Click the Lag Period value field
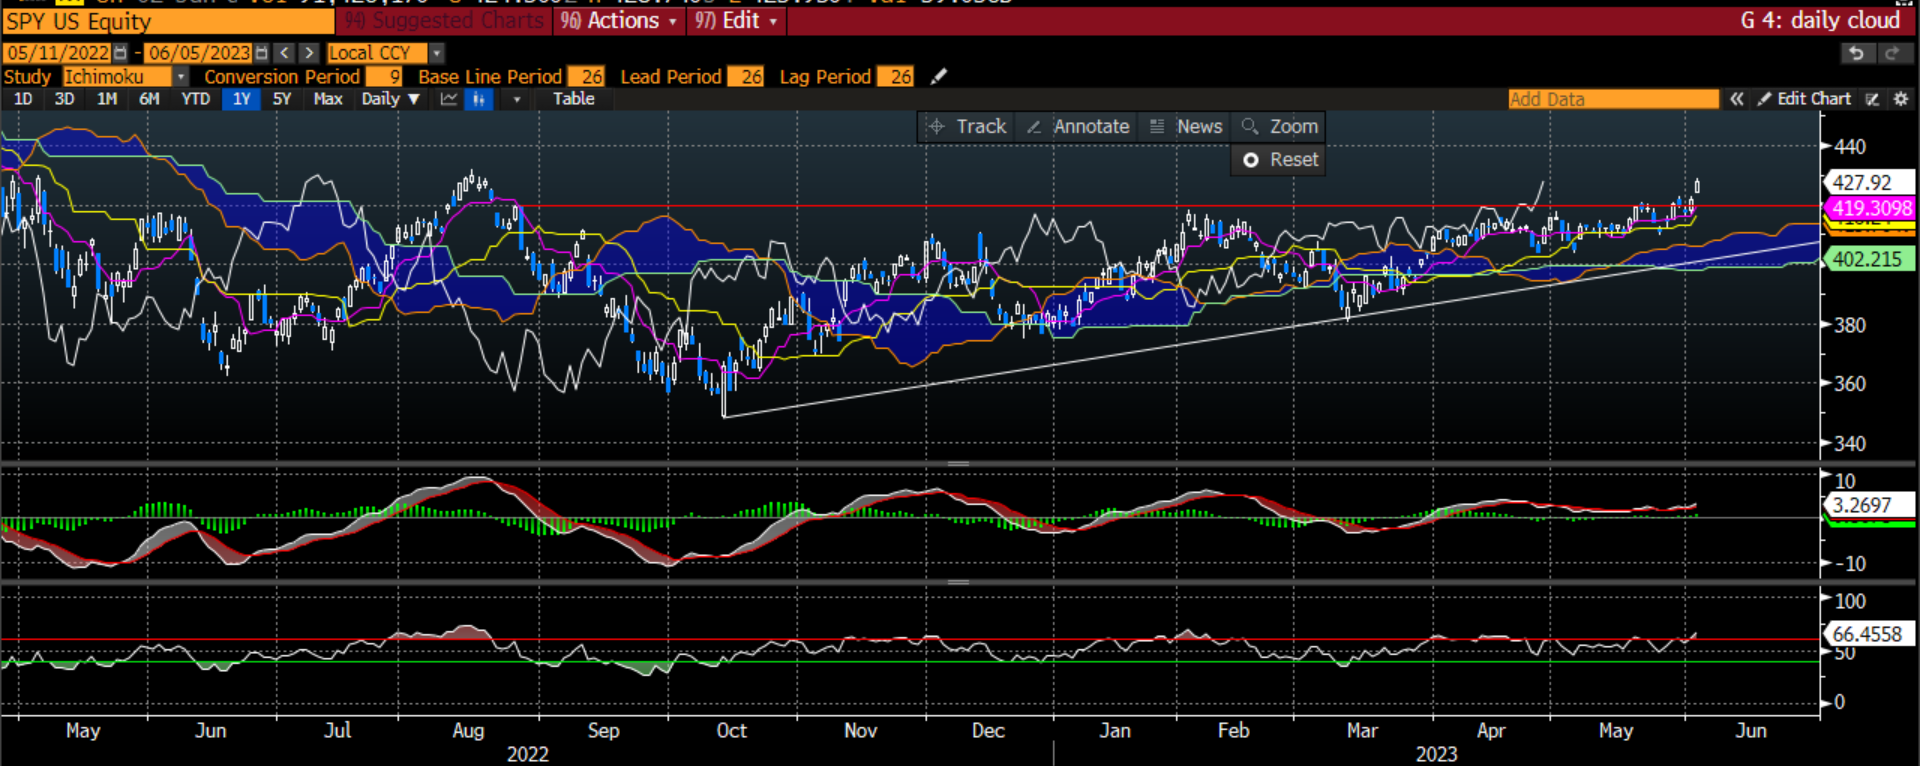 (895, 77)
